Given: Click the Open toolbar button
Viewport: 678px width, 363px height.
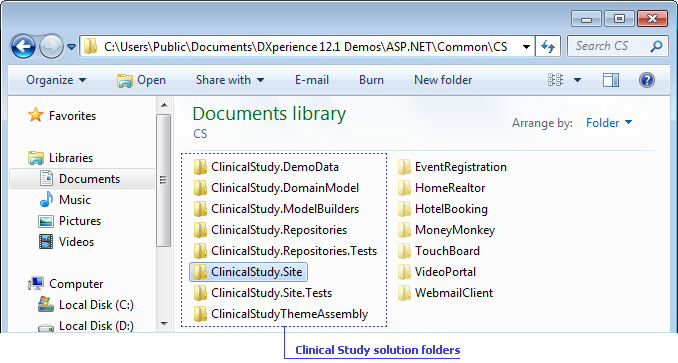Looking at the screenshot, I should pyautogui.click(x=141, y=80).
